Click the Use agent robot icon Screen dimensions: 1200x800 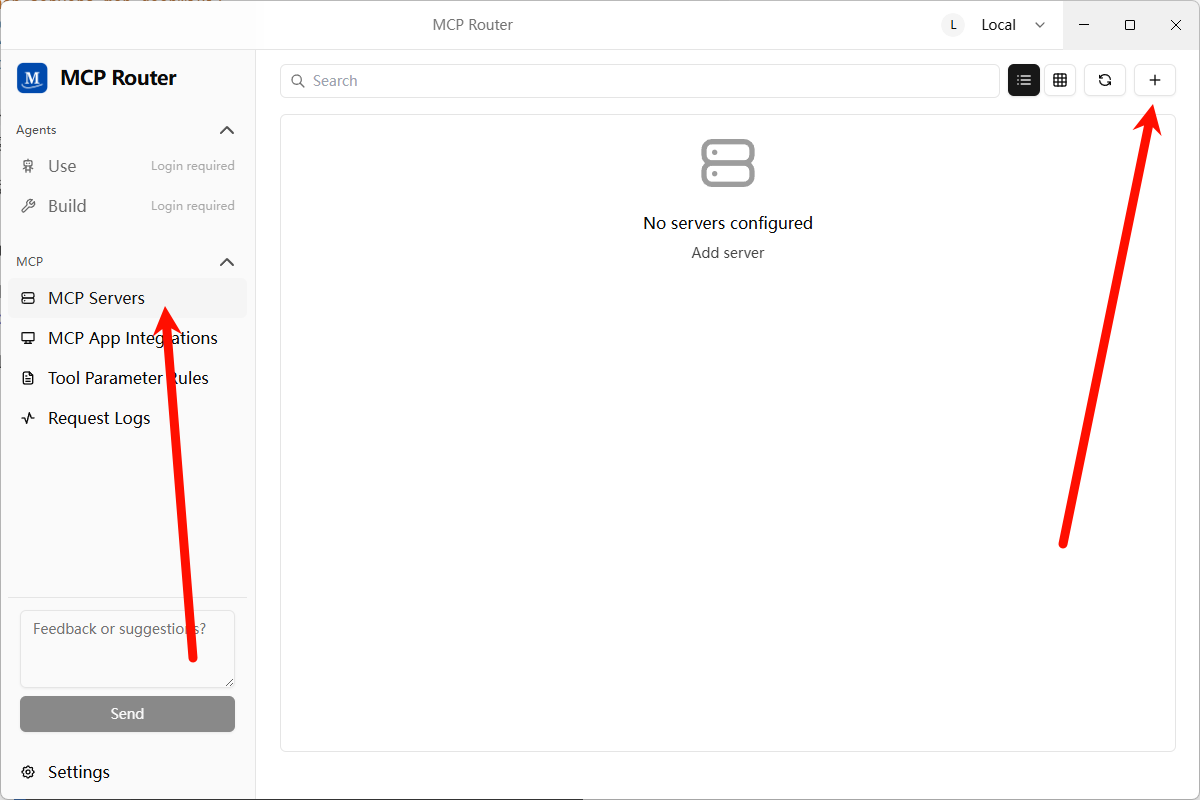28,166
